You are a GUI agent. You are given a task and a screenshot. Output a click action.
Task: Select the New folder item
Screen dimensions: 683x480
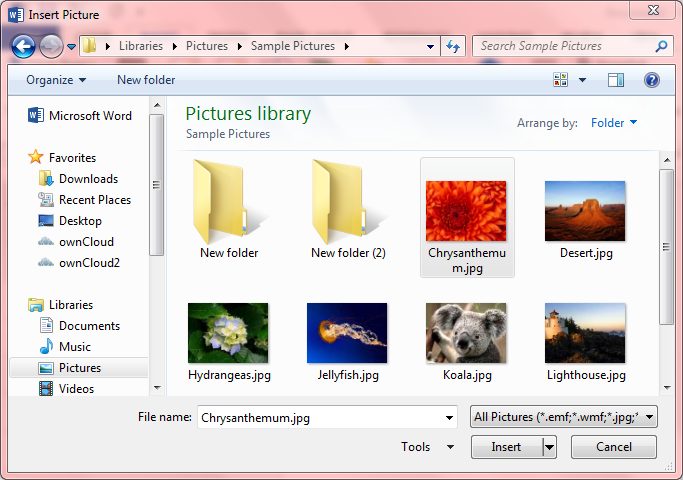[229, 210]
